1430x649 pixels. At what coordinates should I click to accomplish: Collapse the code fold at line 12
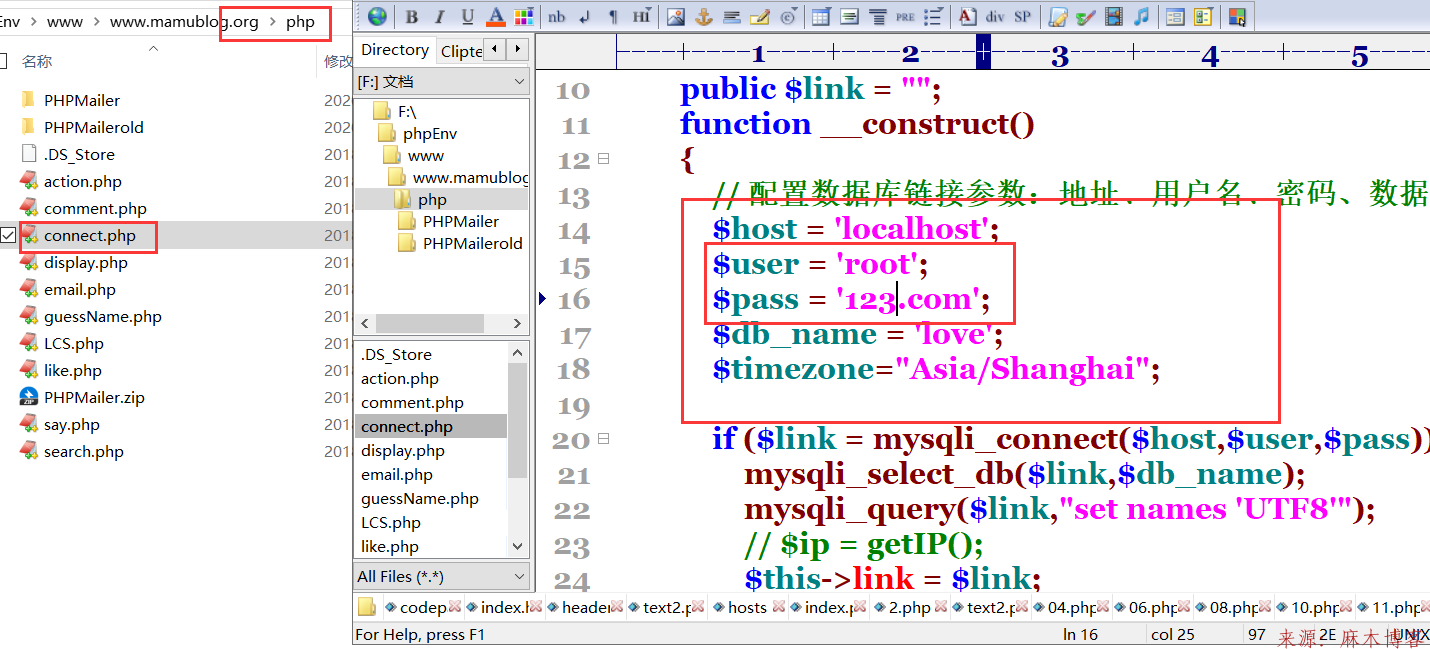[x=603, y=158]
